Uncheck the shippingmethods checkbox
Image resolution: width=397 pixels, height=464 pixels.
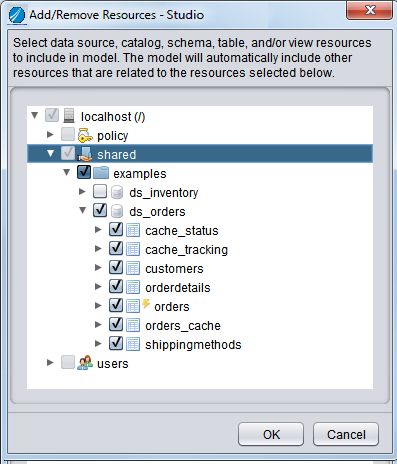(116, 343)
